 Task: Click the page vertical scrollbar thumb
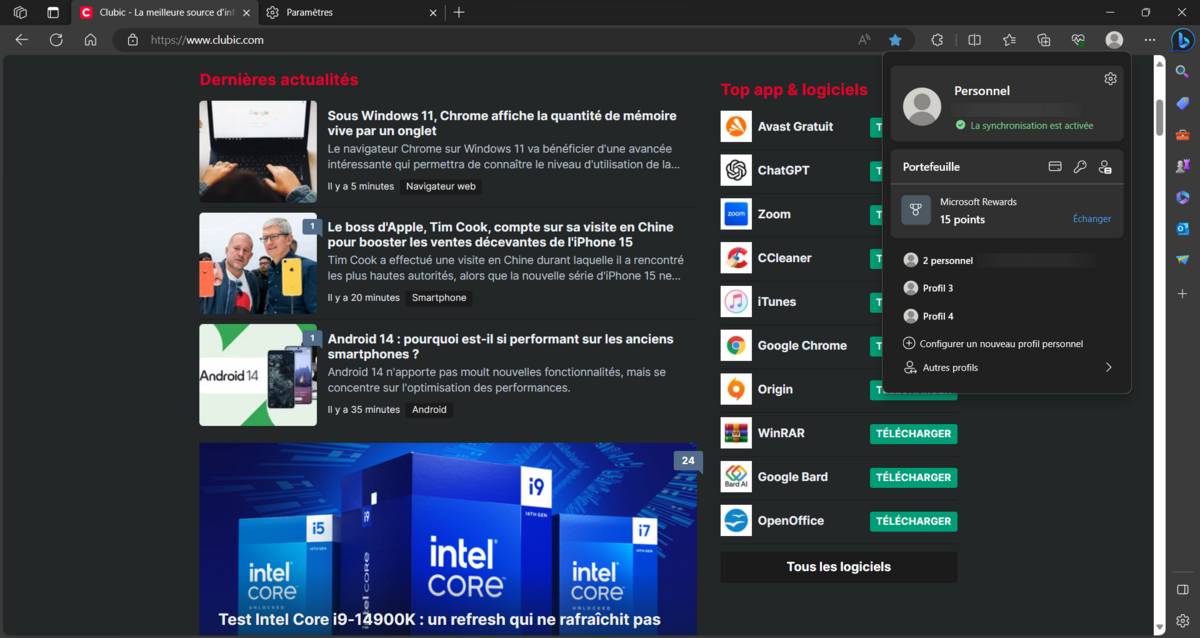pyautogui.click(x=1159, y=116)
